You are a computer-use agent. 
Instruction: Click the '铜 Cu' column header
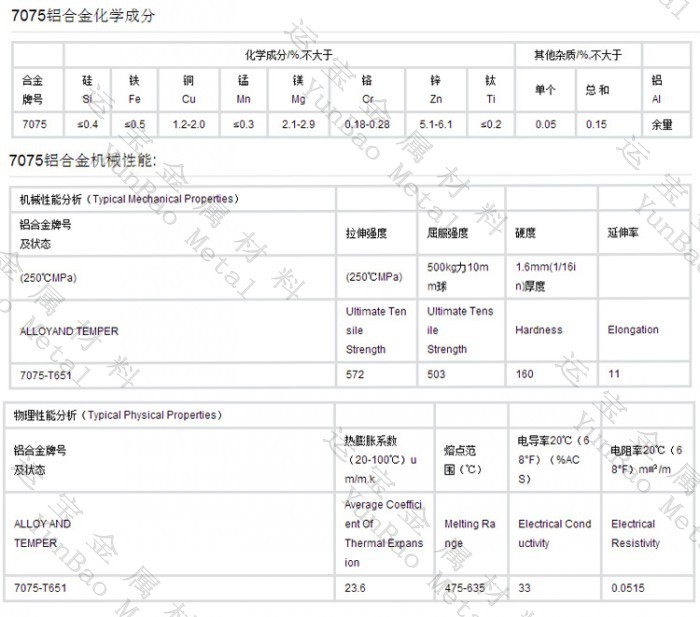pyautogui.click(x=189, y=90)
